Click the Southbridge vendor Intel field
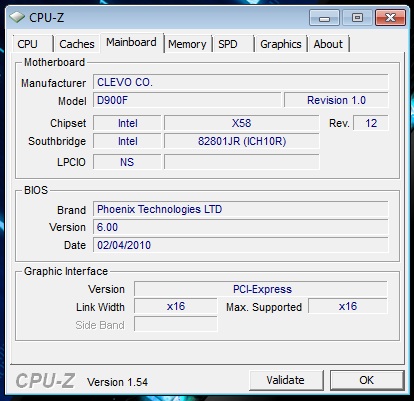 [x=127, y=141]
